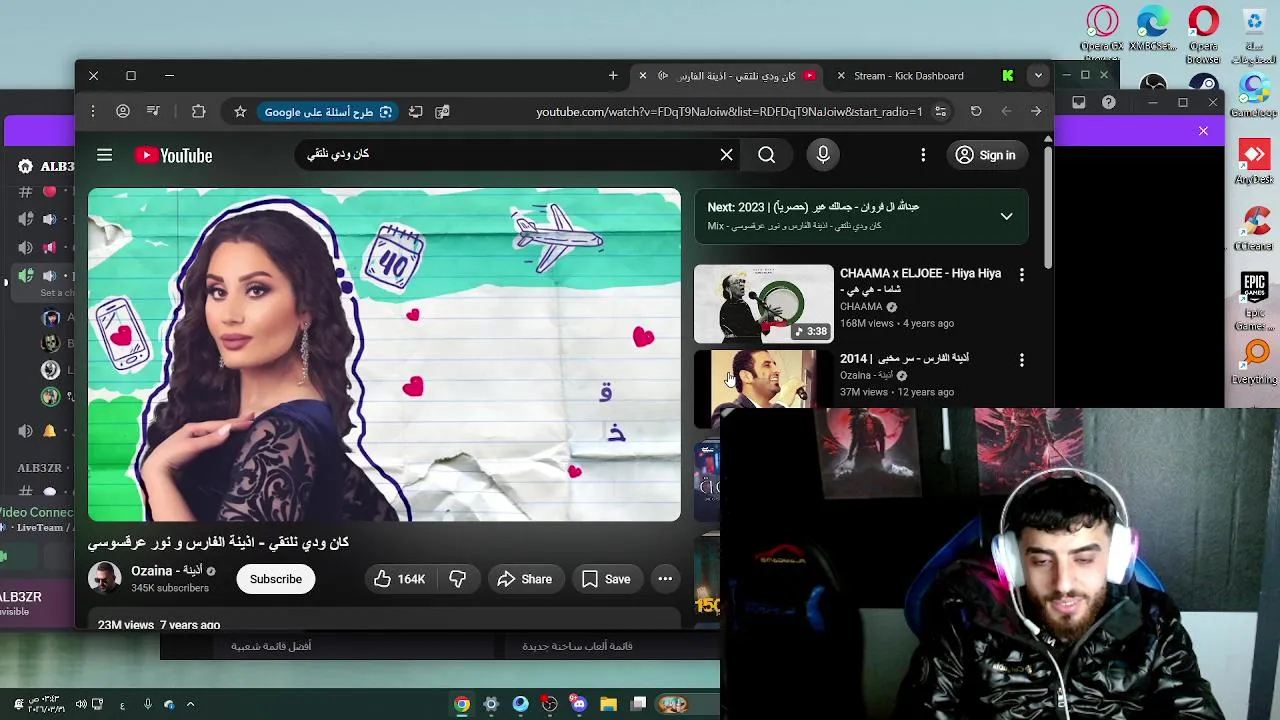Open the browser extensions puzzle icon
Image resolution: width=1280 pixels, height=720 pixels.
click(198, 112)
